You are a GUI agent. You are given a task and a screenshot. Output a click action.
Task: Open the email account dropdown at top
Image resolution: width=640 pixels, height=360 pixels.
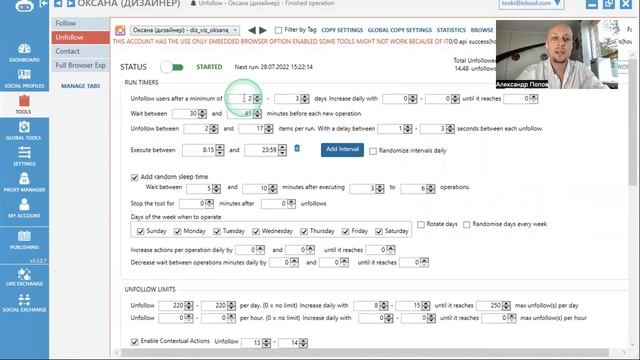(531, 4)
